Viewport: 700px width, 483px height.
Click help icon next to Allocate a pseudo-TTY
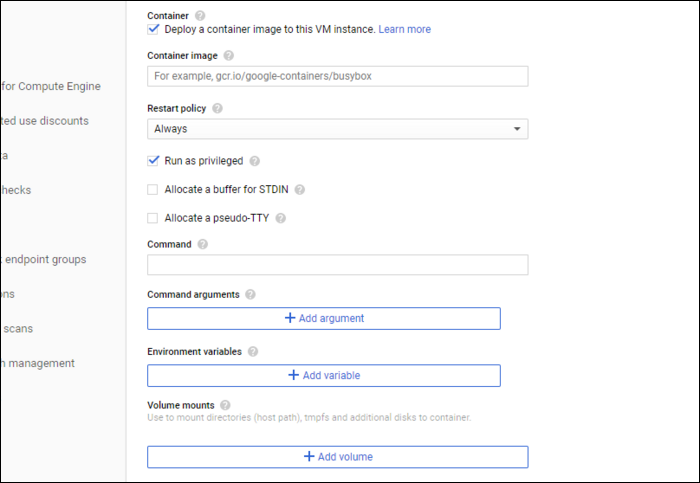tap(281, 218)
